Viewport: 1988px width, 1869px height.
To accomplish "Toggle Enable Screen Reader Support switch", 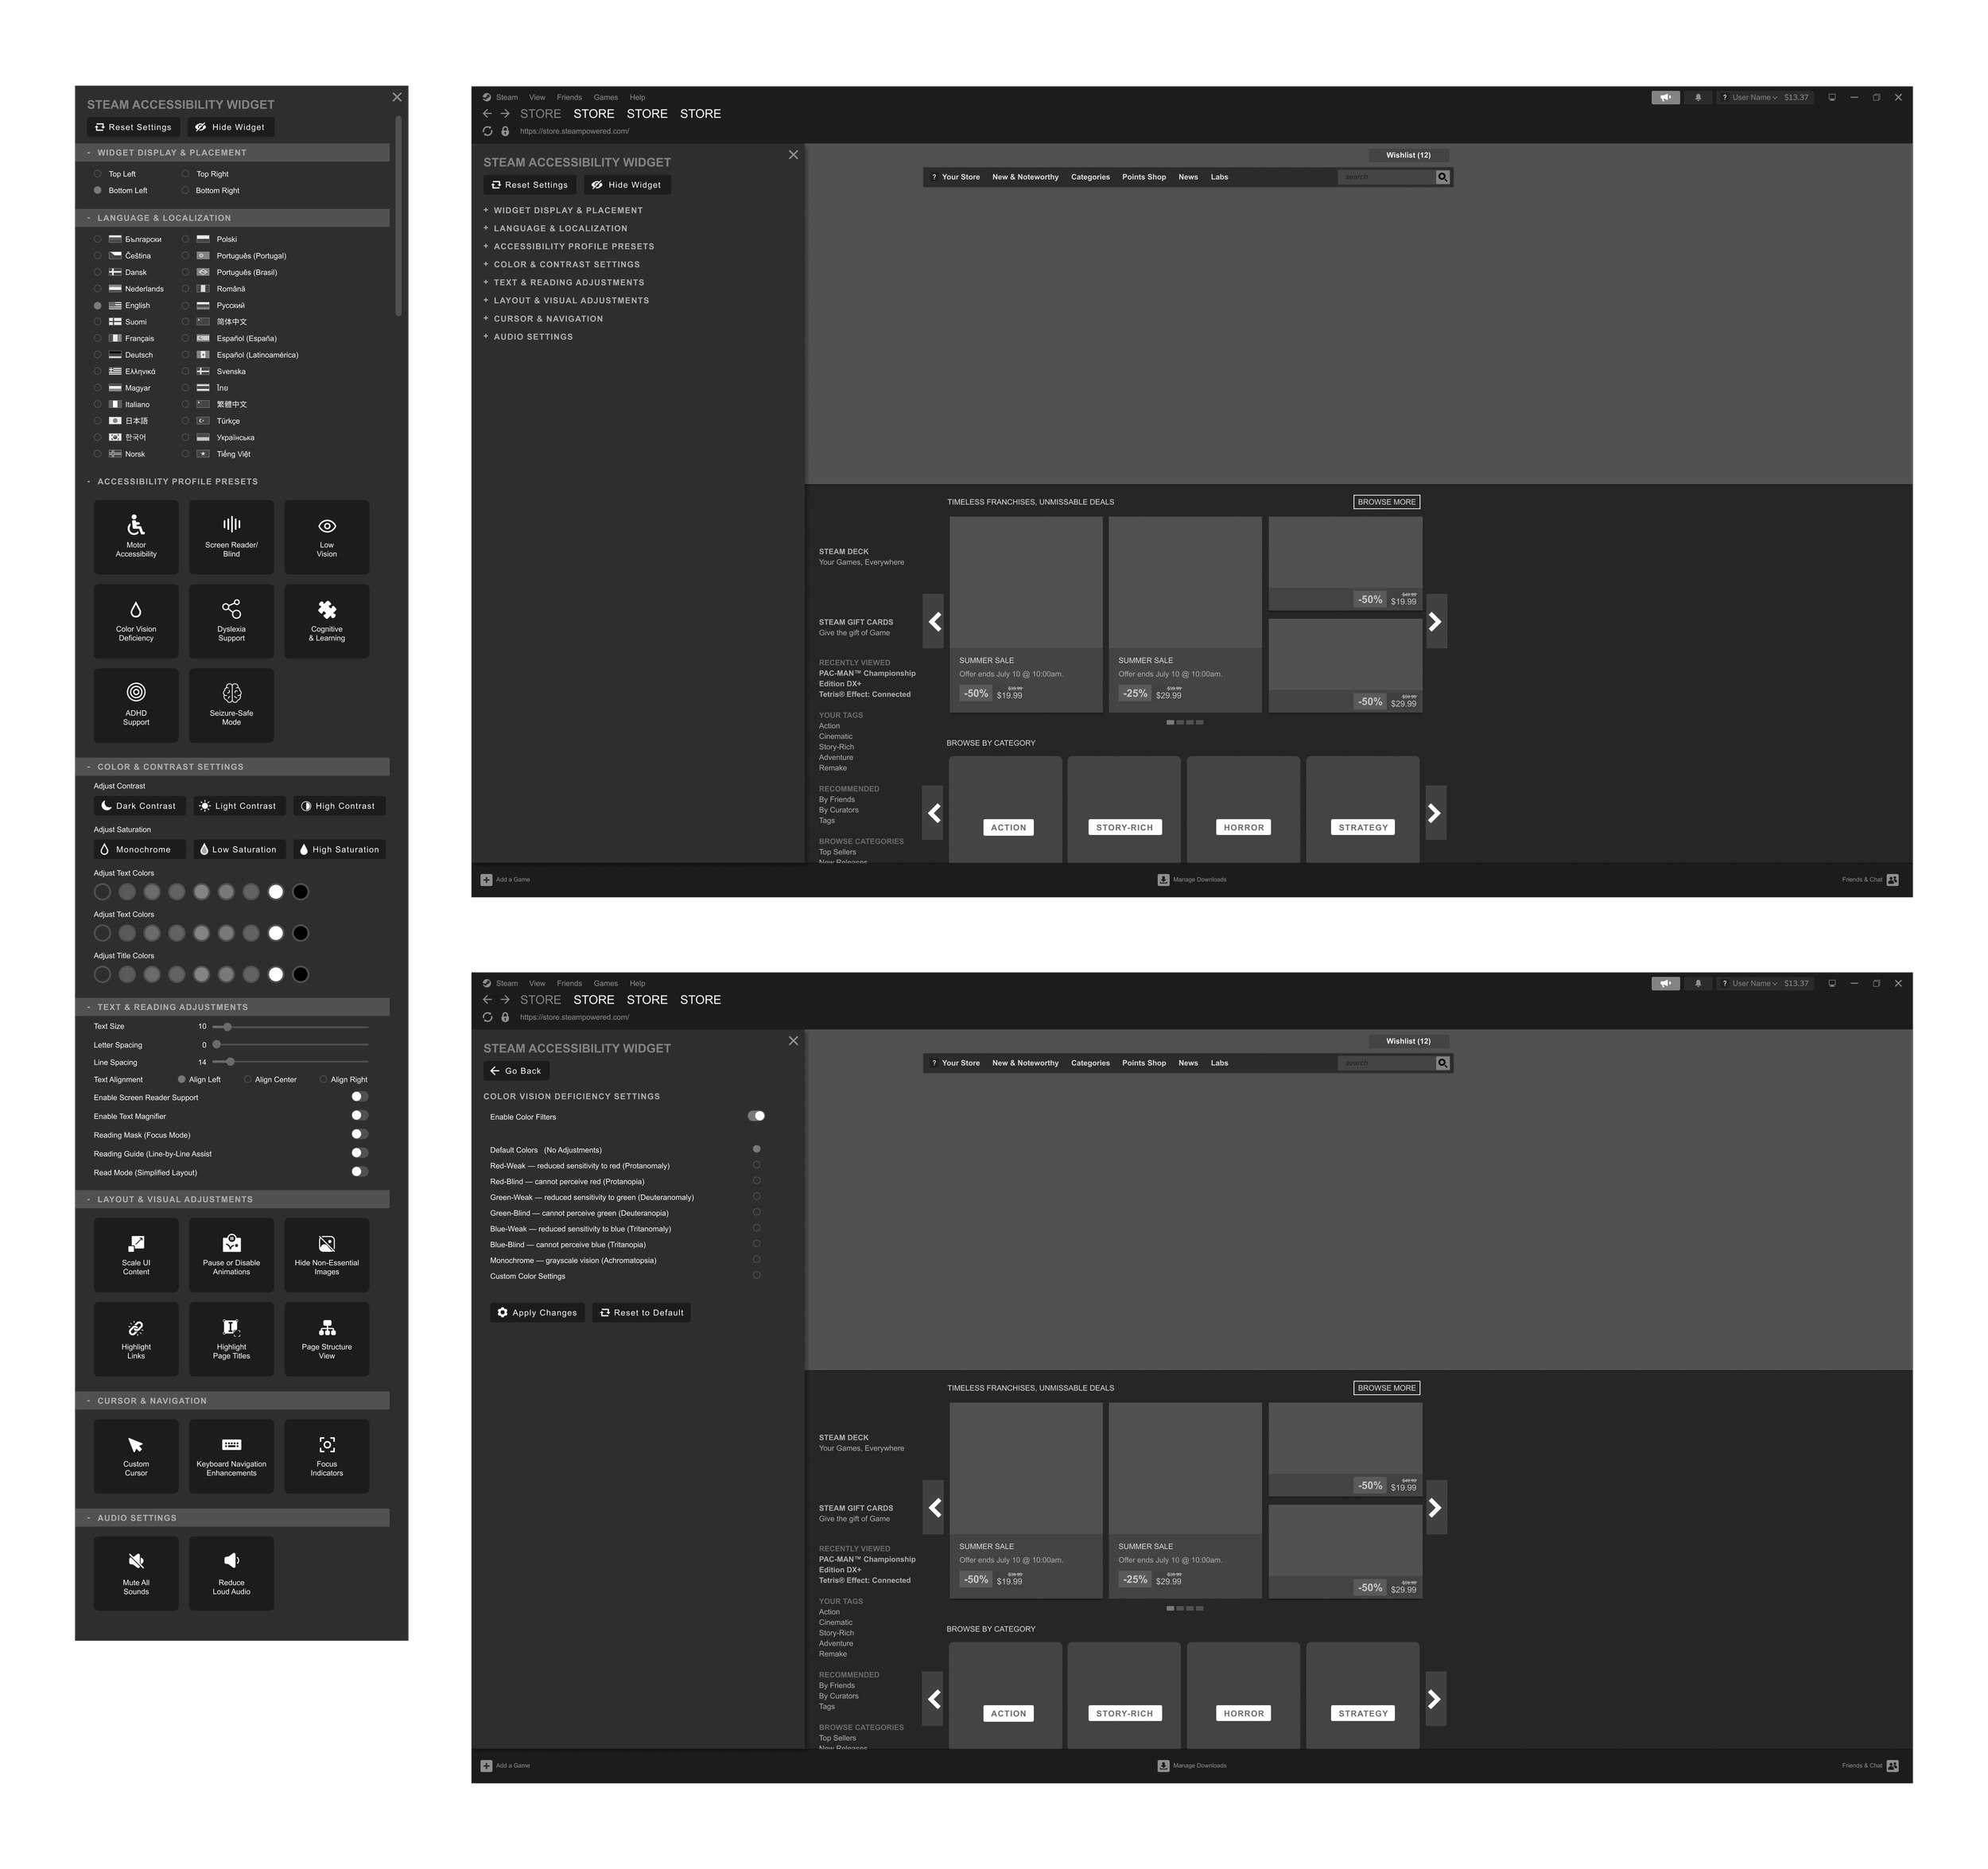I will tap(360, 1097).
